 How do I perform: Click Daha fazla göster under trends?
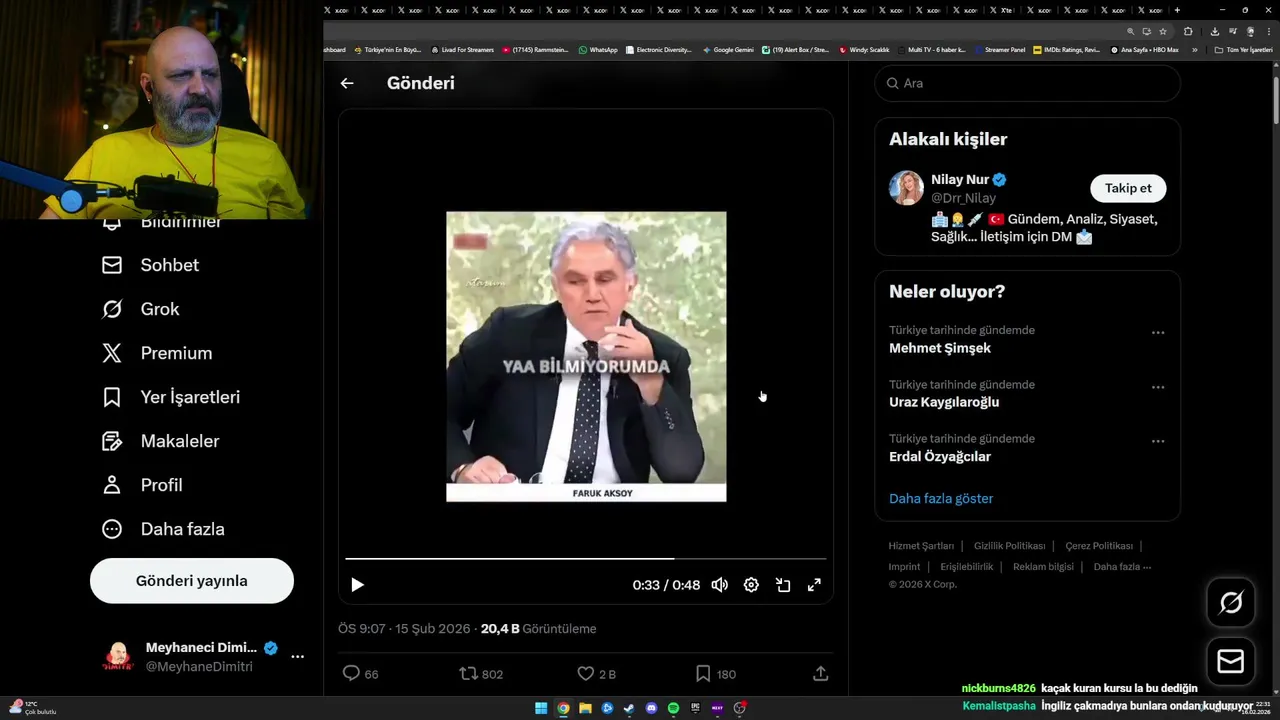(x=941, y=498)
